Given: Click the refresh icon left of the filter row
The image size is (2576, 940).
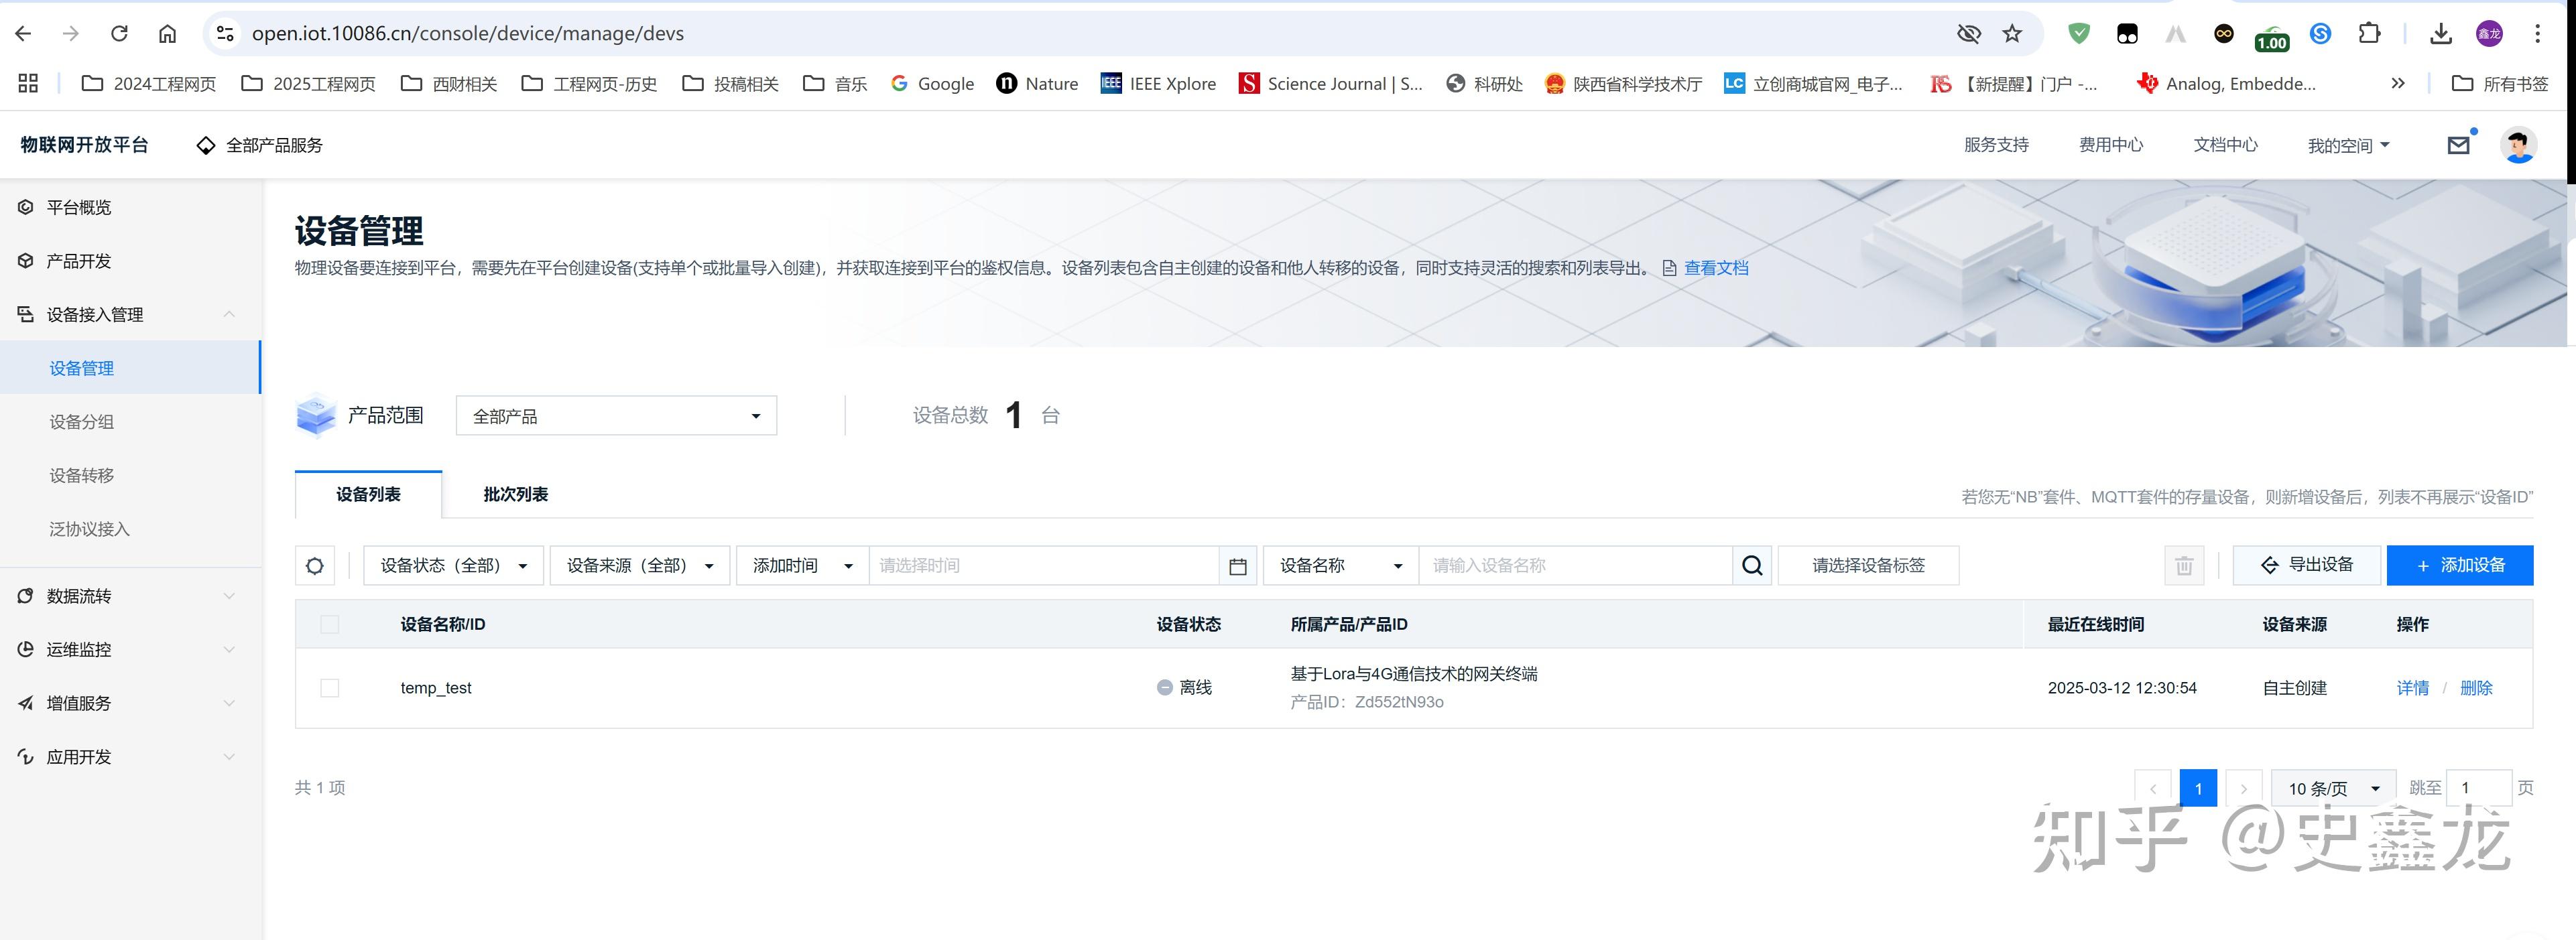Looking at the screenshot, I should [314, 565].
